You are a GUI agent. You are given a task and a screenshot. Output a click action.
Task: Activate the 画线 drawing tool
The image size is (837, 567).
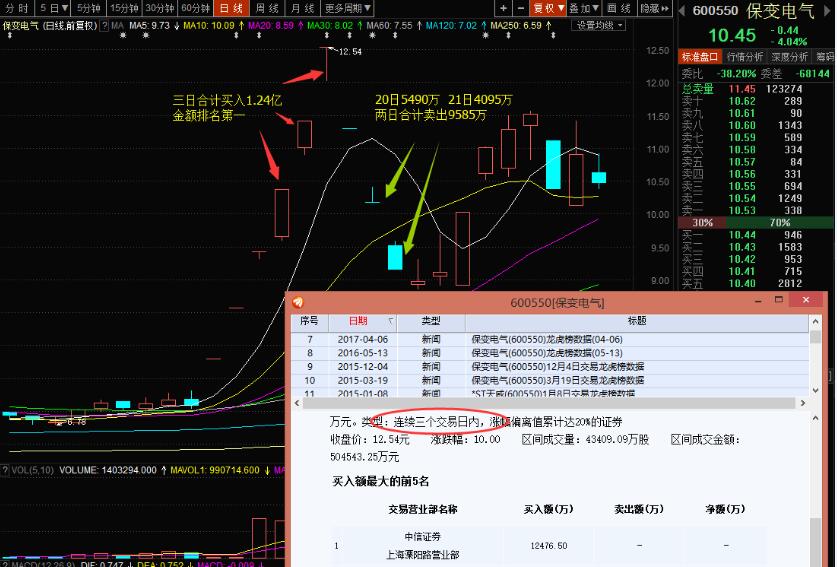pyautogui.click(x=619, y=8)
